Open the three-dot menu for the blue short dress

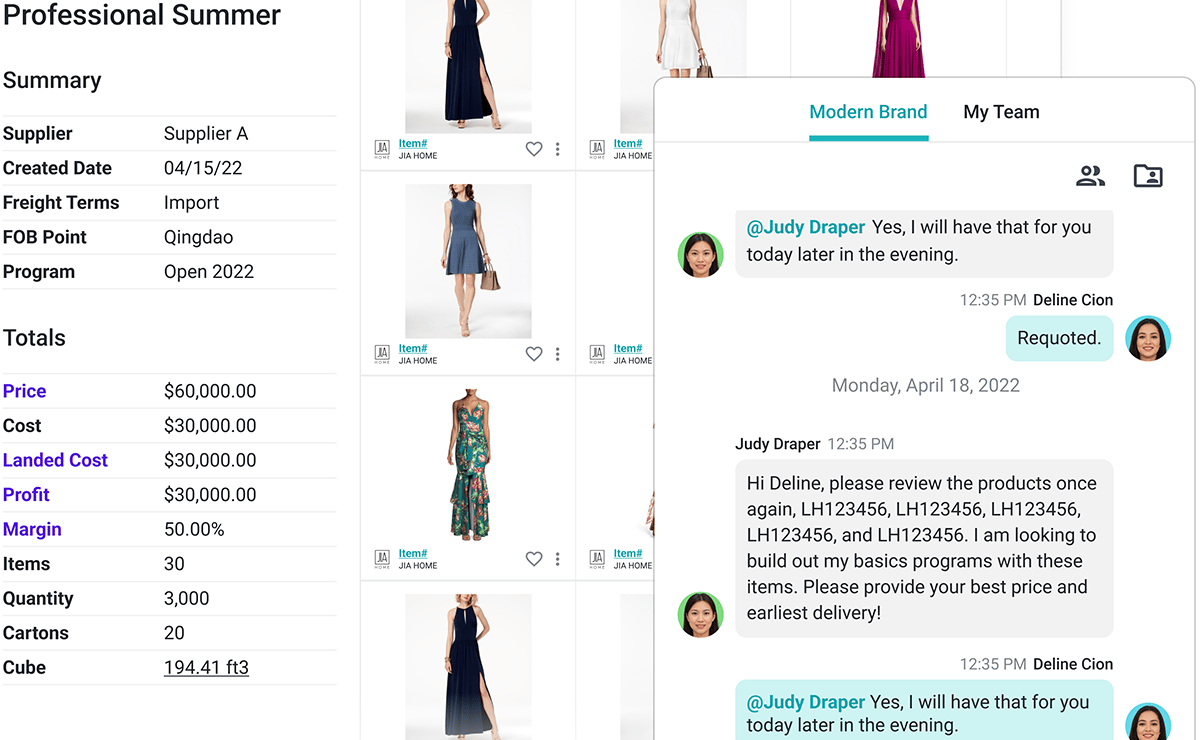(558, 354)
